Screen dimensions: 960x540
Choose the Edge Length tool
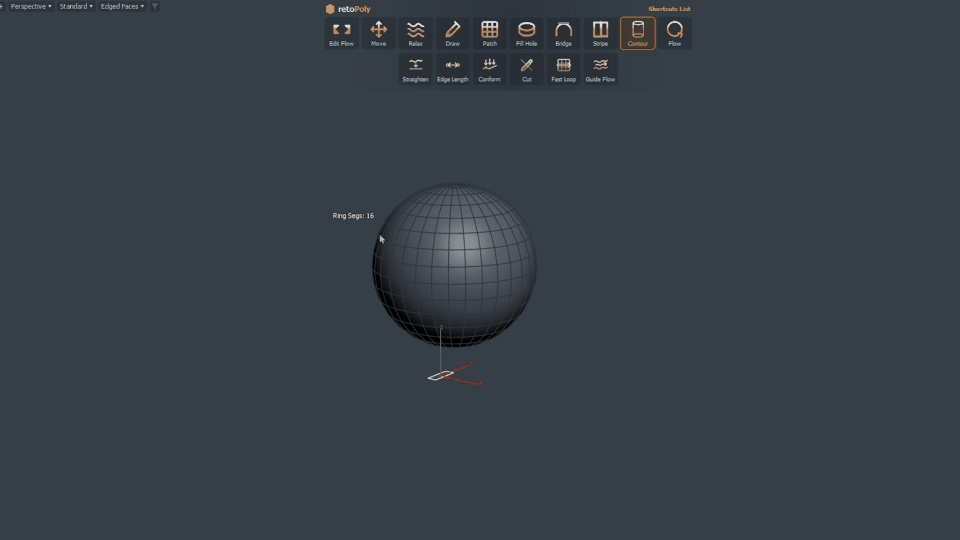452,70
